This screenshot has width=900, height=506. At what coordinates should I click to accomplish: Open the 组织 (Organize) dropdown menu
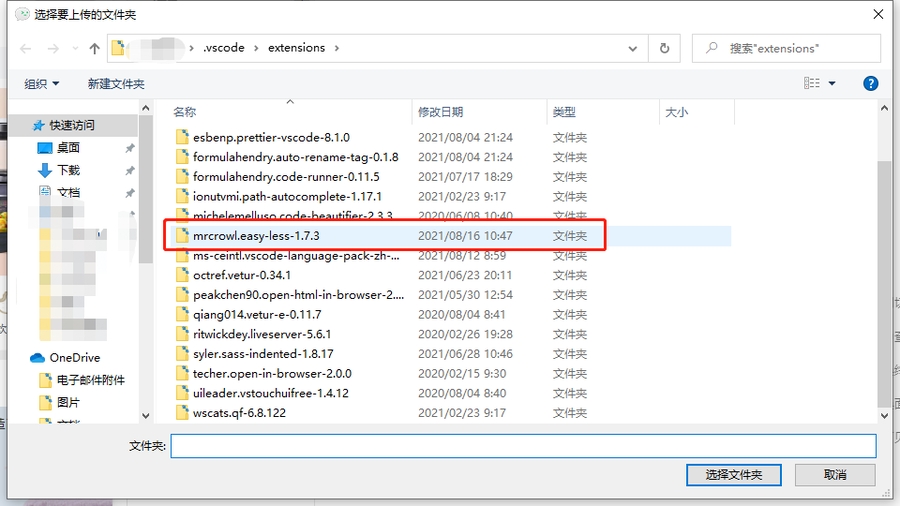42,84
